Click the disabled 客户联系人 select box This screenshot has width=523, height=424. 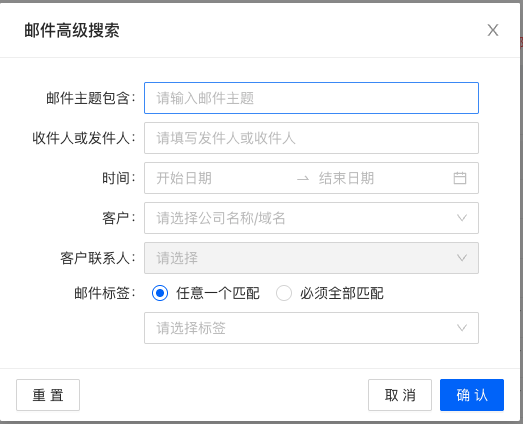click(x=311, y=258)
